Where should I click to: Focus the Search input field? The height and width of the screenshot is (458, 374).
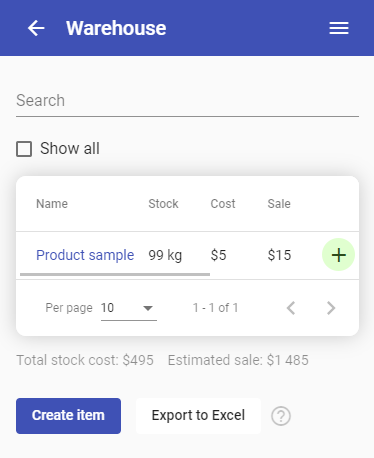[187, 101]
